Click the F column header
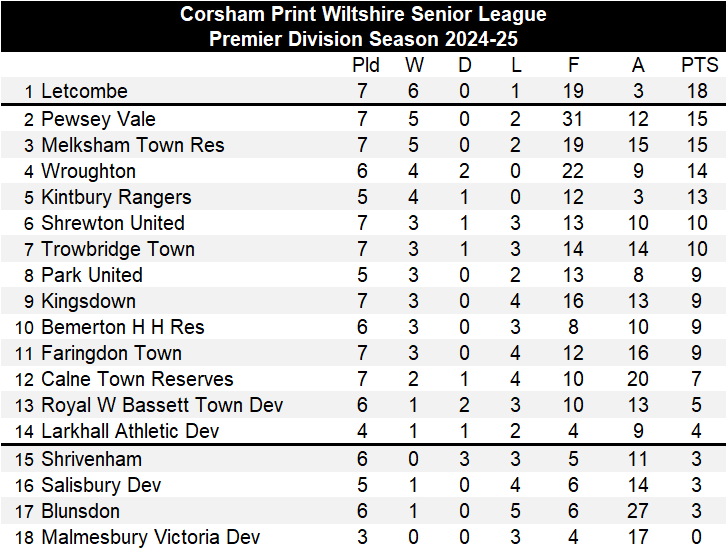The image size is (726, 550). click(573, 66)
